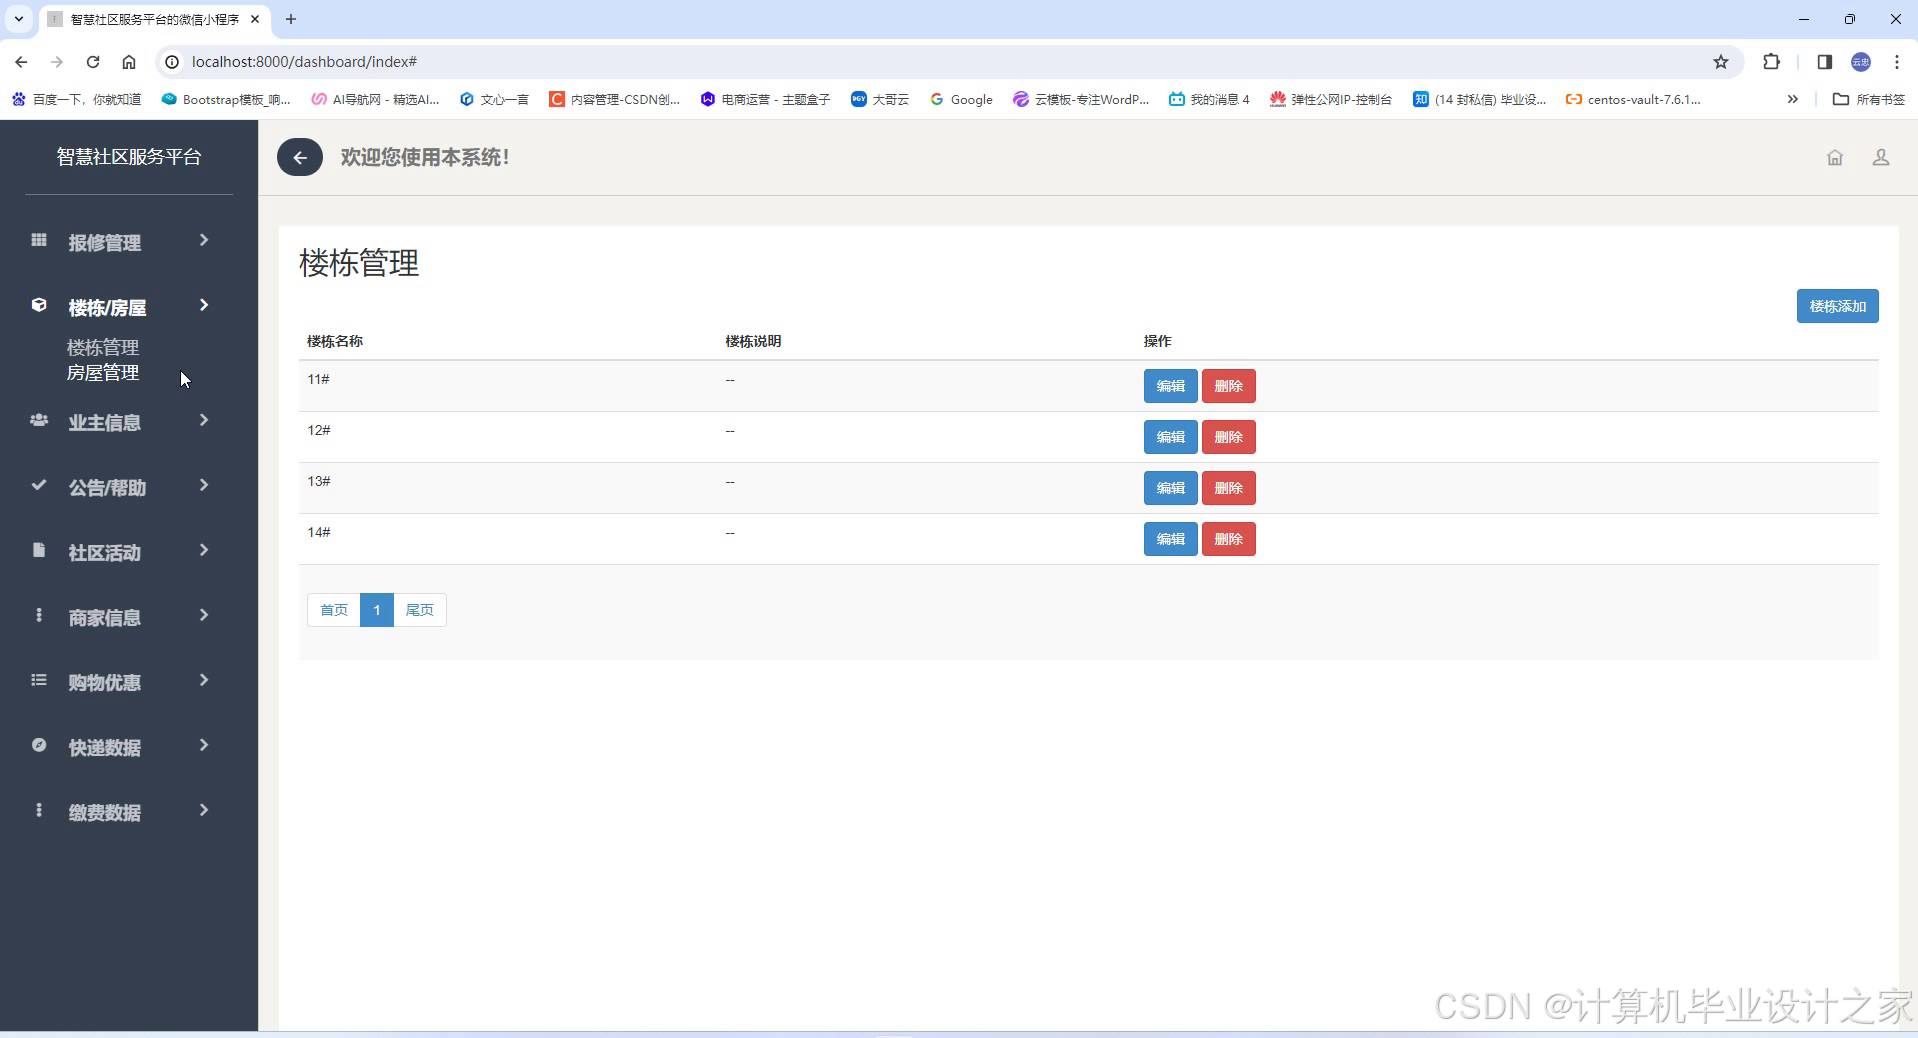Open the Google bookmark
Image resolution: width=1918 pixels, height=1038 pixels.
tap(961, 99)
